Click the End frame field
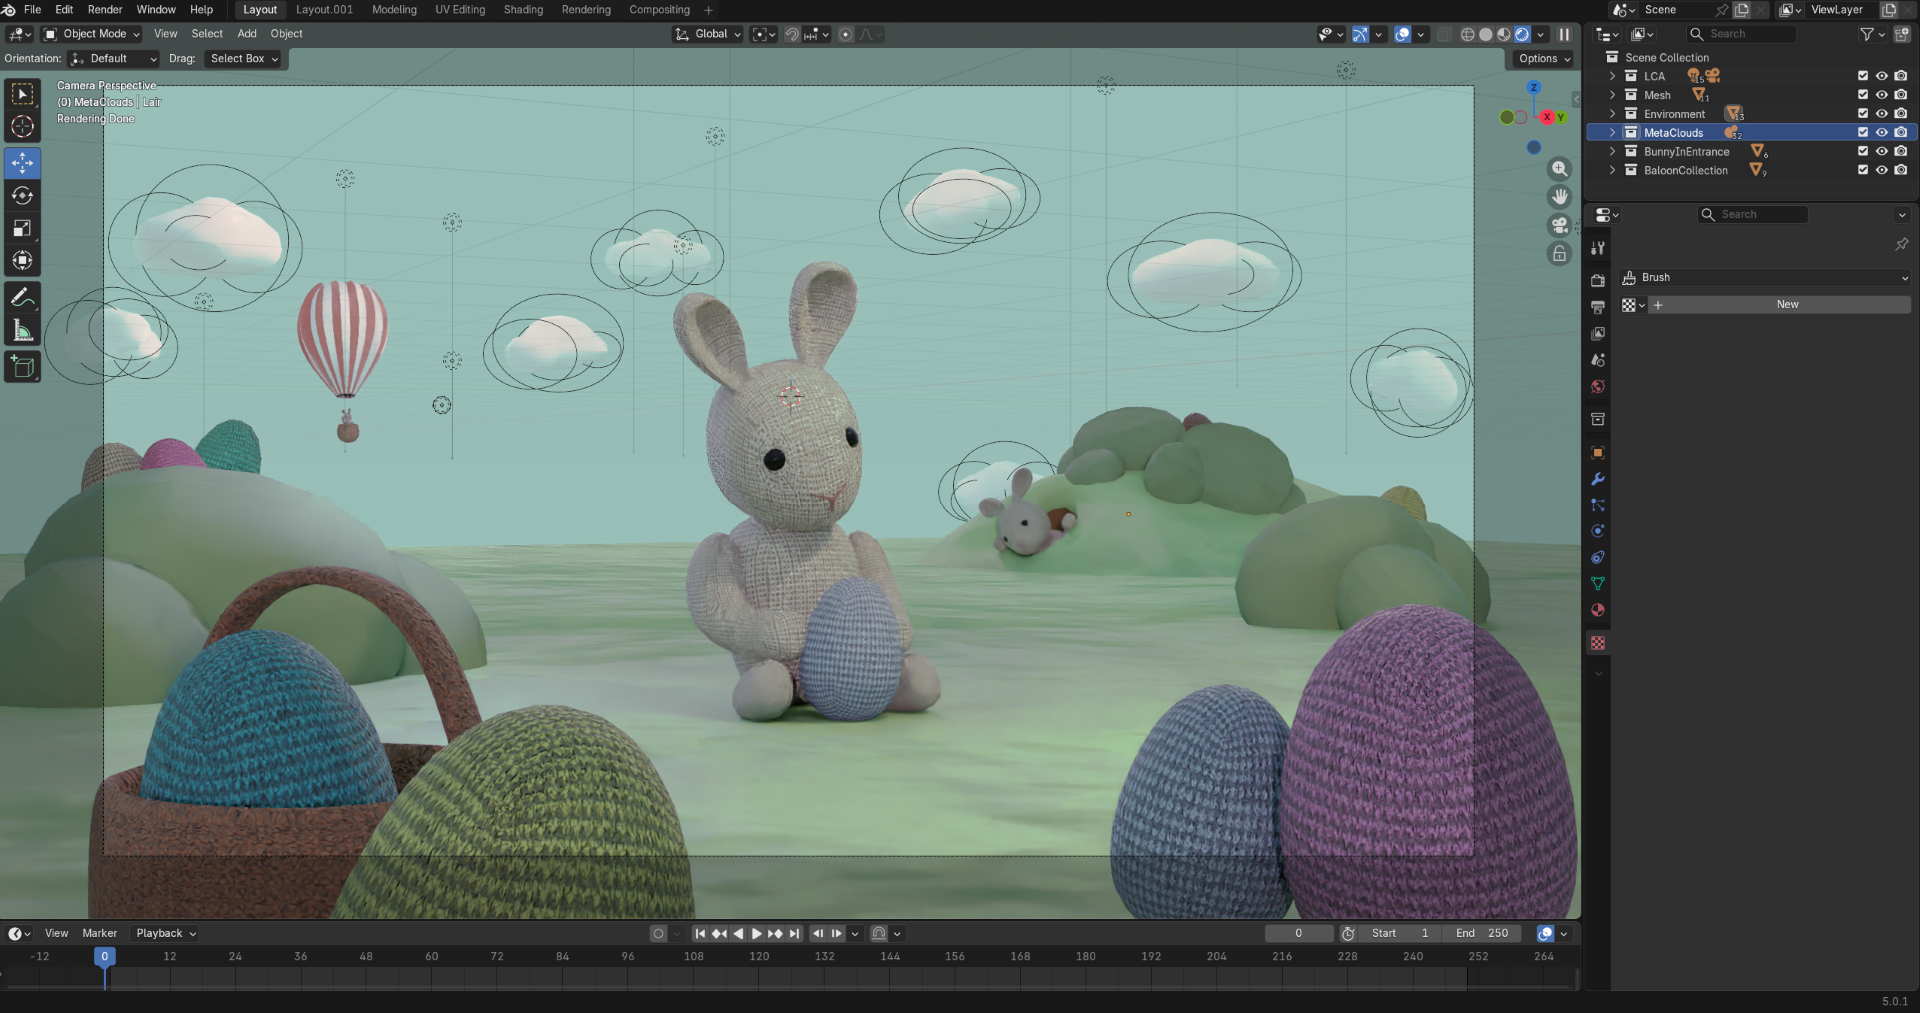 tap(1482, 933)
